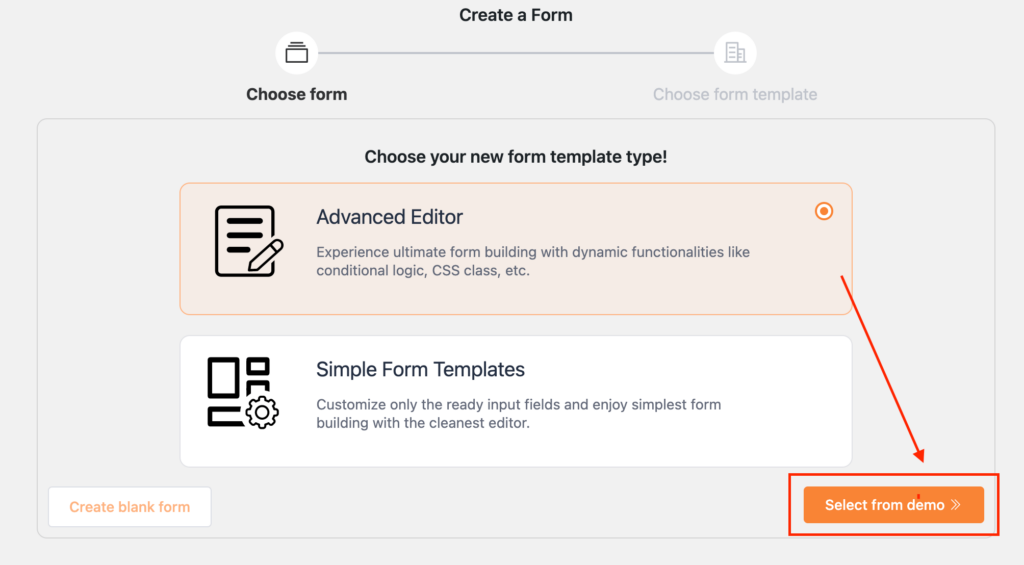Click the Advanced Editor document icon

point(249,241)
